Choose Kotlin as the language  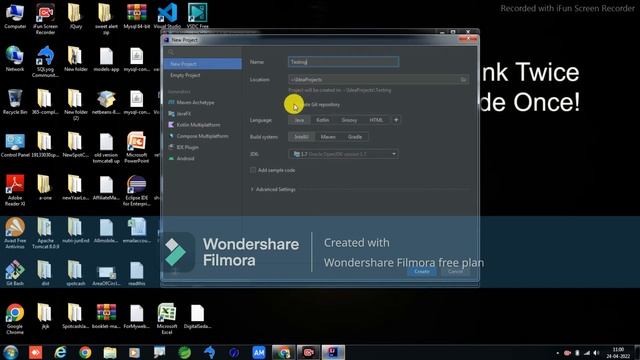coord(322,120)
